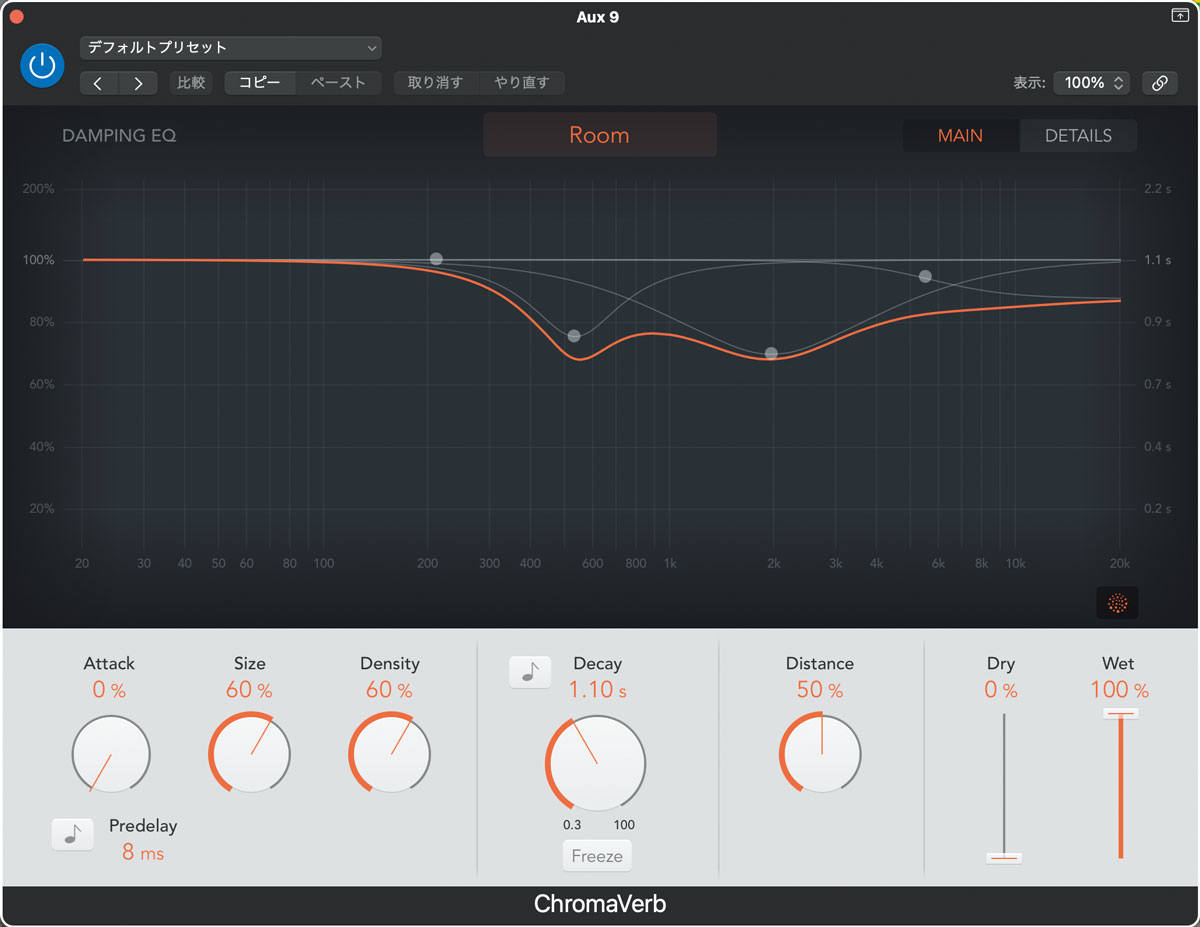Screen dimensions: 1200x927
Task: Click the Predelay 8 ms value
Action: click(x=143, y=853)
